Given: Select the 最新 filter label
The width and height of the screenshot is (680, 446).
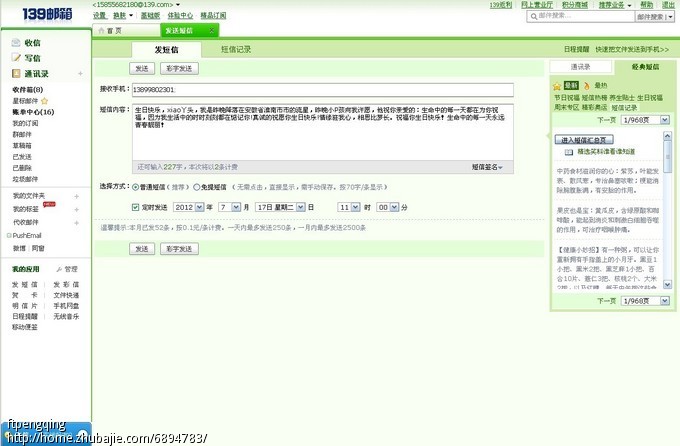Looking at the screenshot, I should (x=571, y=85).
